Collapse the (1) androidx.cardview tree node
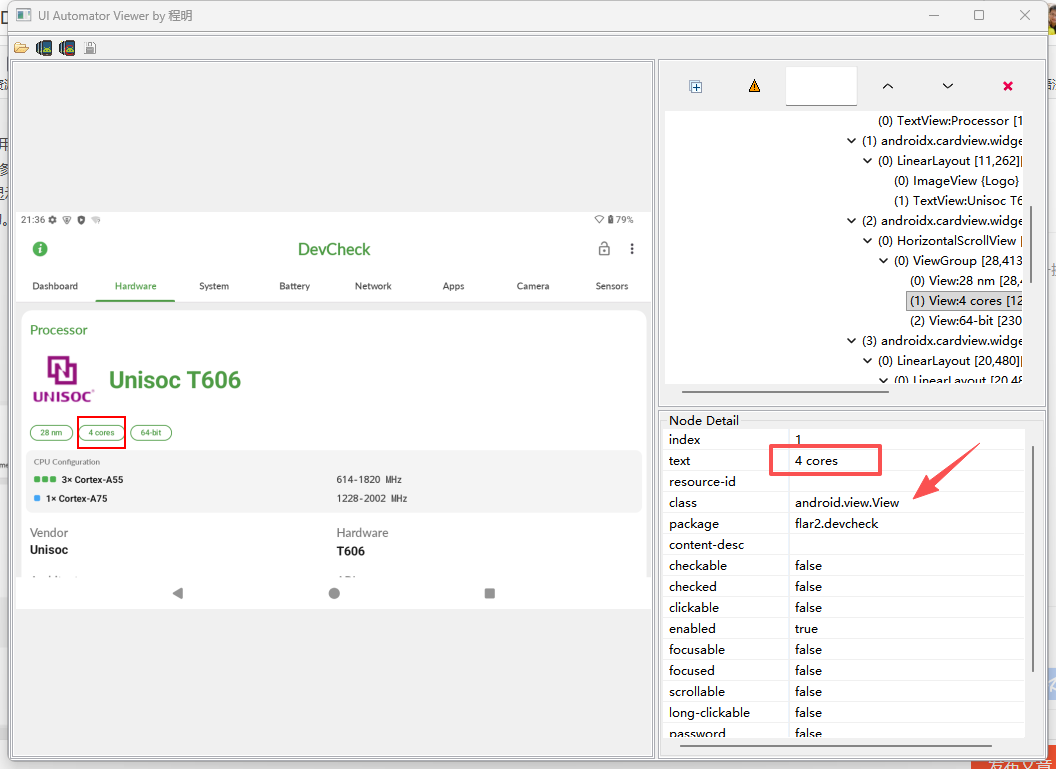This screenshot has height=769, width=1056. tap(851, 141)
